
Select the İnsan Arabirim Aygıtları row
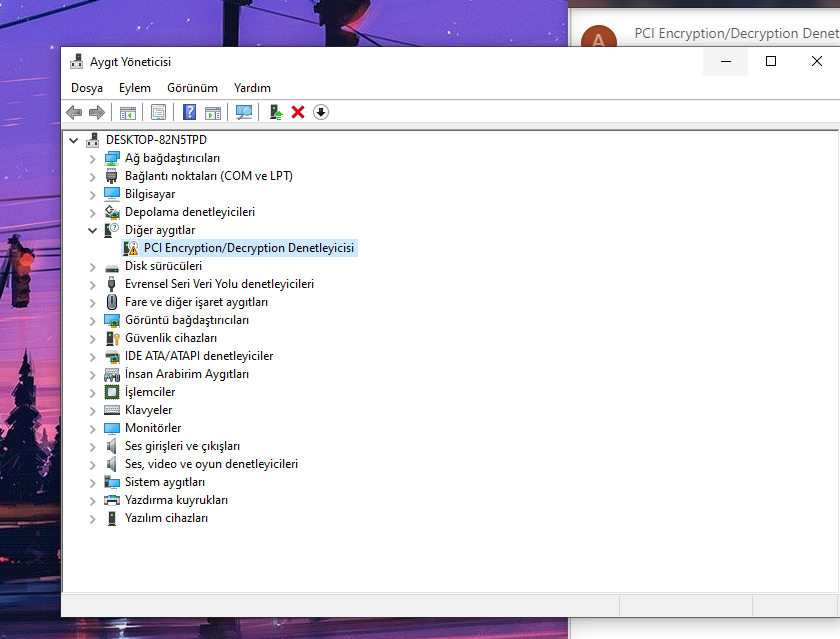pos(186,374)
